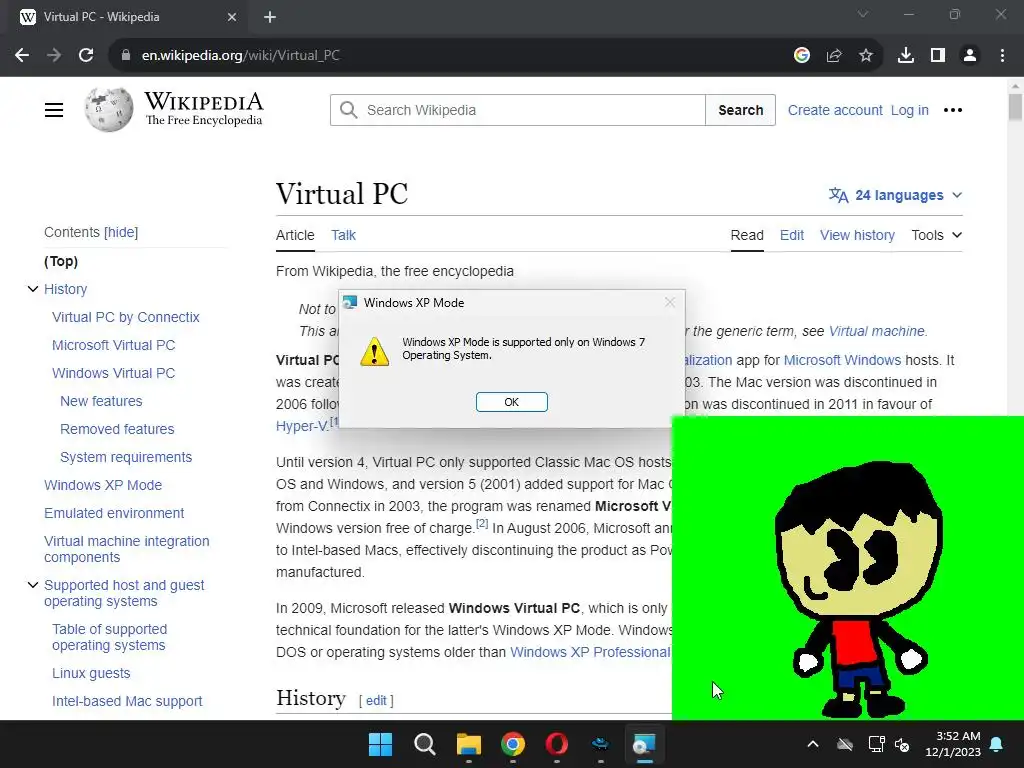Open the View history tab

857,235
